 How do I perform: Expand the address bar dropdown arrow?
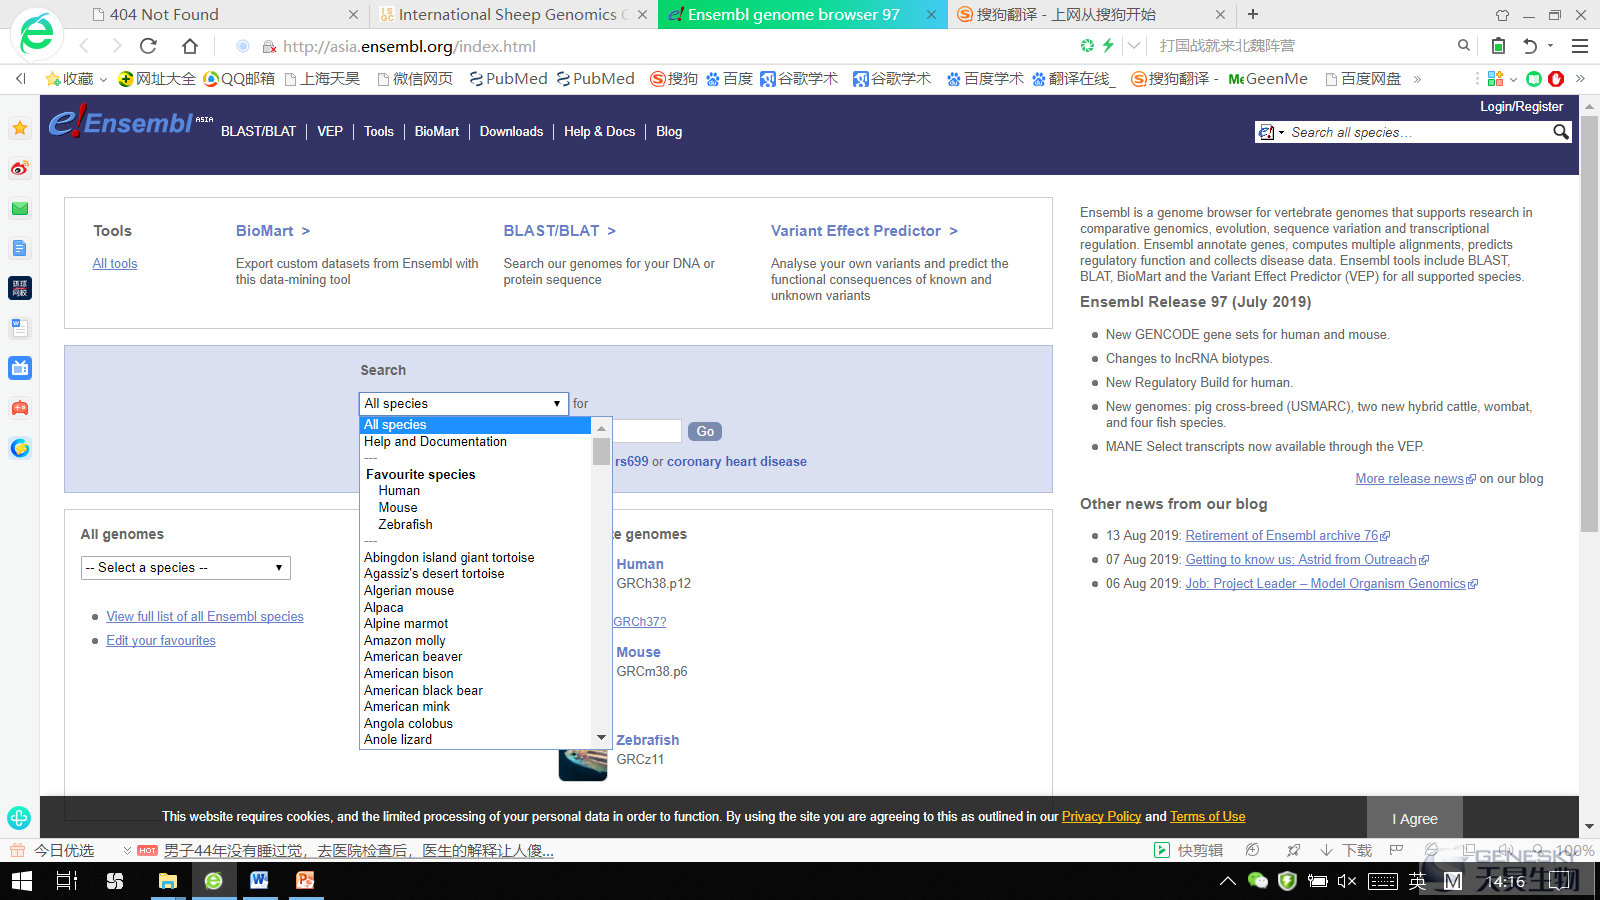pyautogui.click(x=1133, y=45)
